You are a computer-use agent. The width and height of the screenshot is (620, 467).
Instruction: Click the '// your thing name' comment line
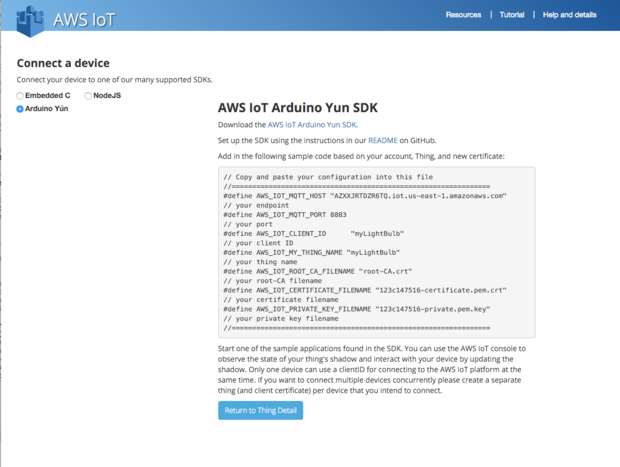[260, 262]
